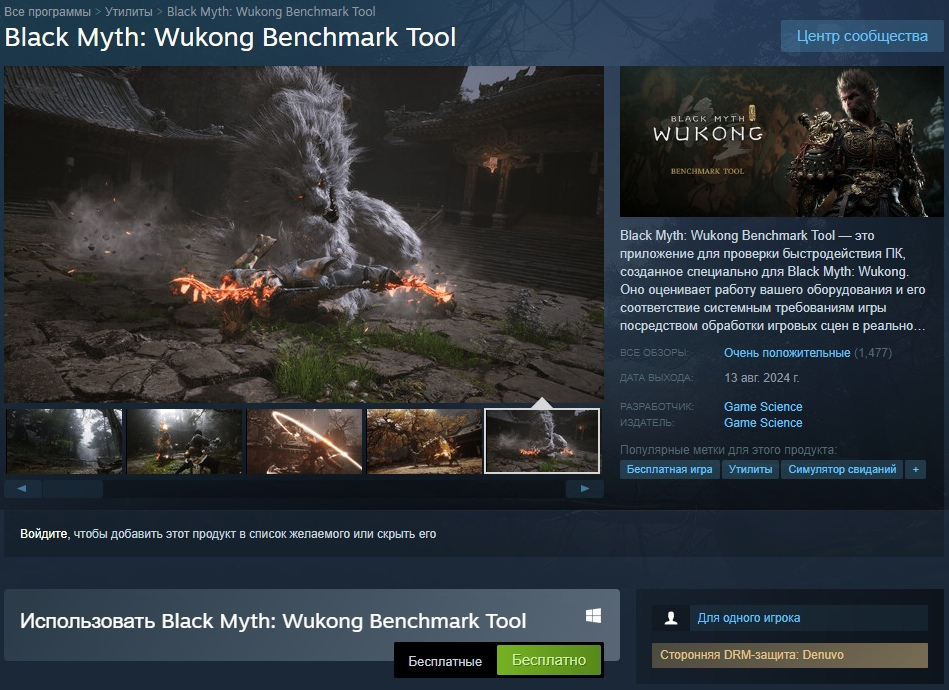Click the description ending 'сцен в реально…'
This screenshot has width=949, height=690.
(x=773, y=280)
